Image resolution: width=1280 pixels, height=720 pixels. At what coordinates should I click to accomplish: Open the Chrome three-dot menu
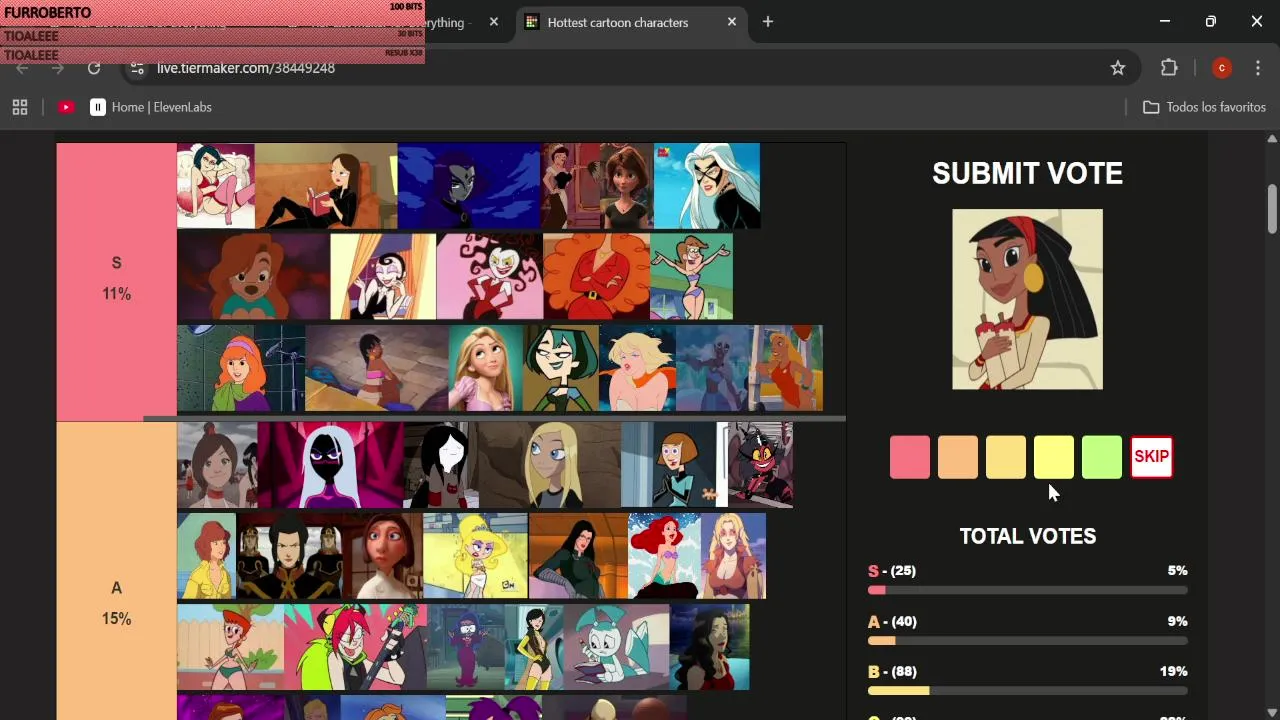1258,68
